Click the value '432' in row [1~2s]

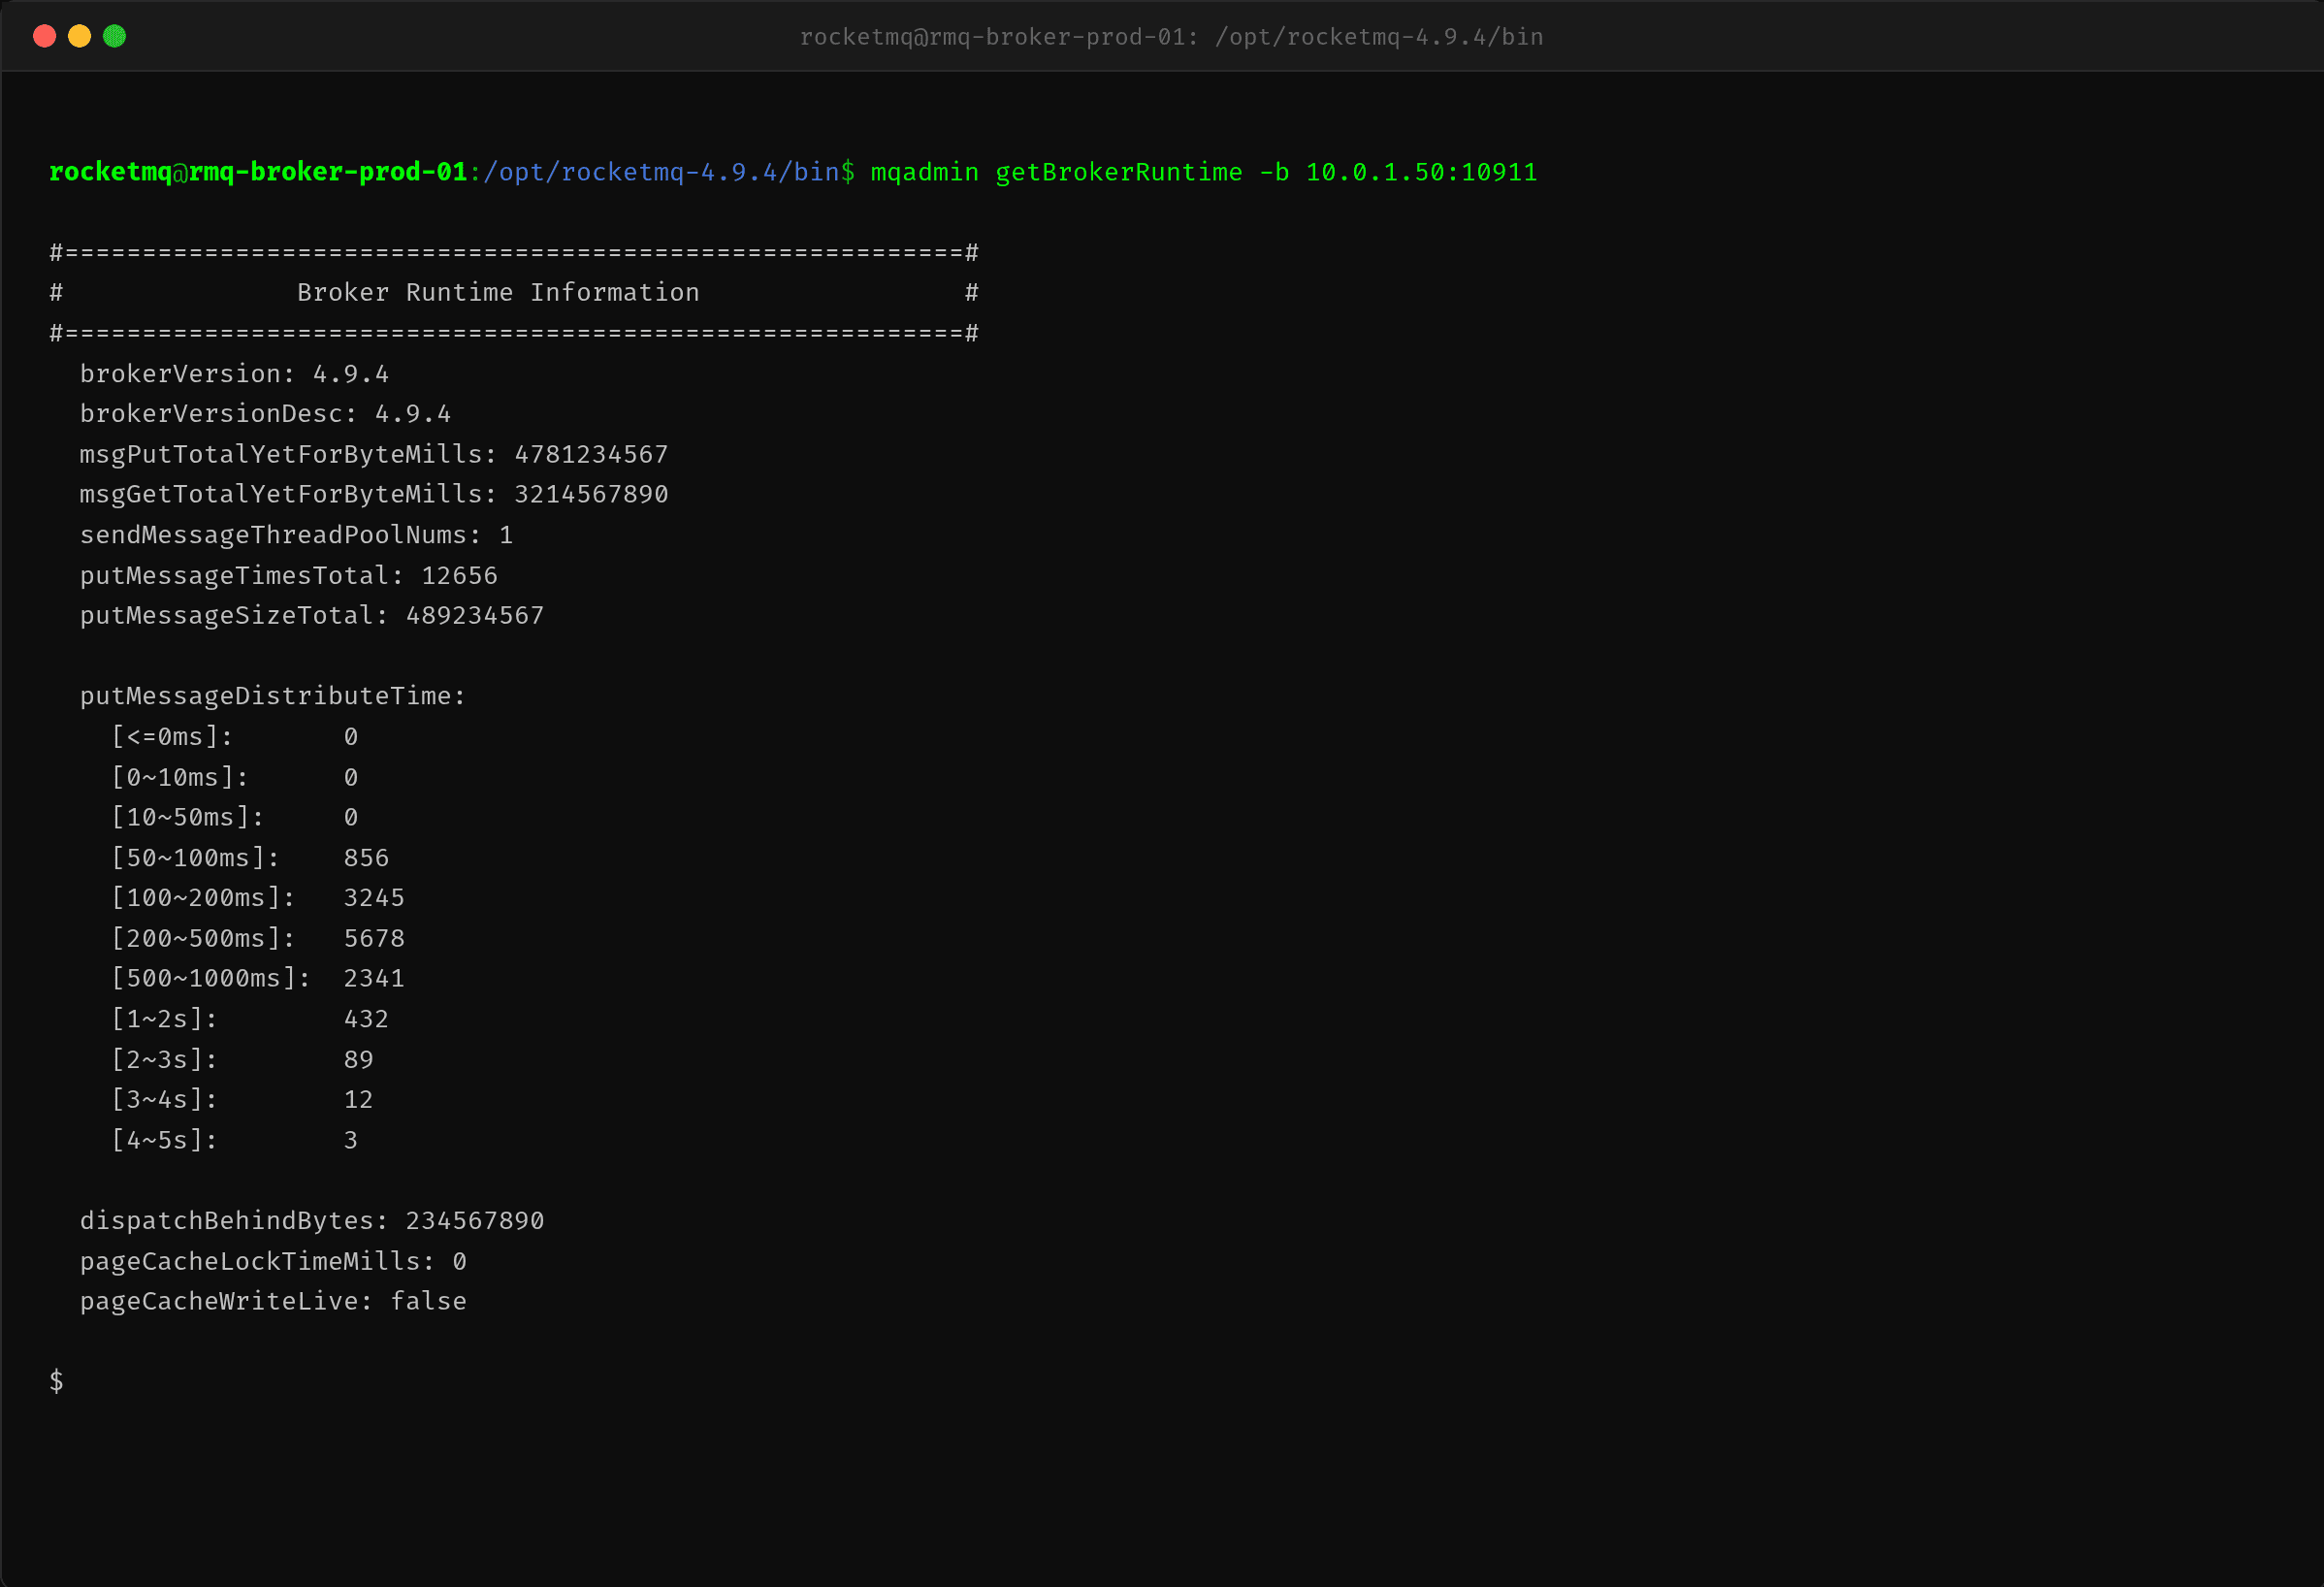click(x=366, y=1020)
